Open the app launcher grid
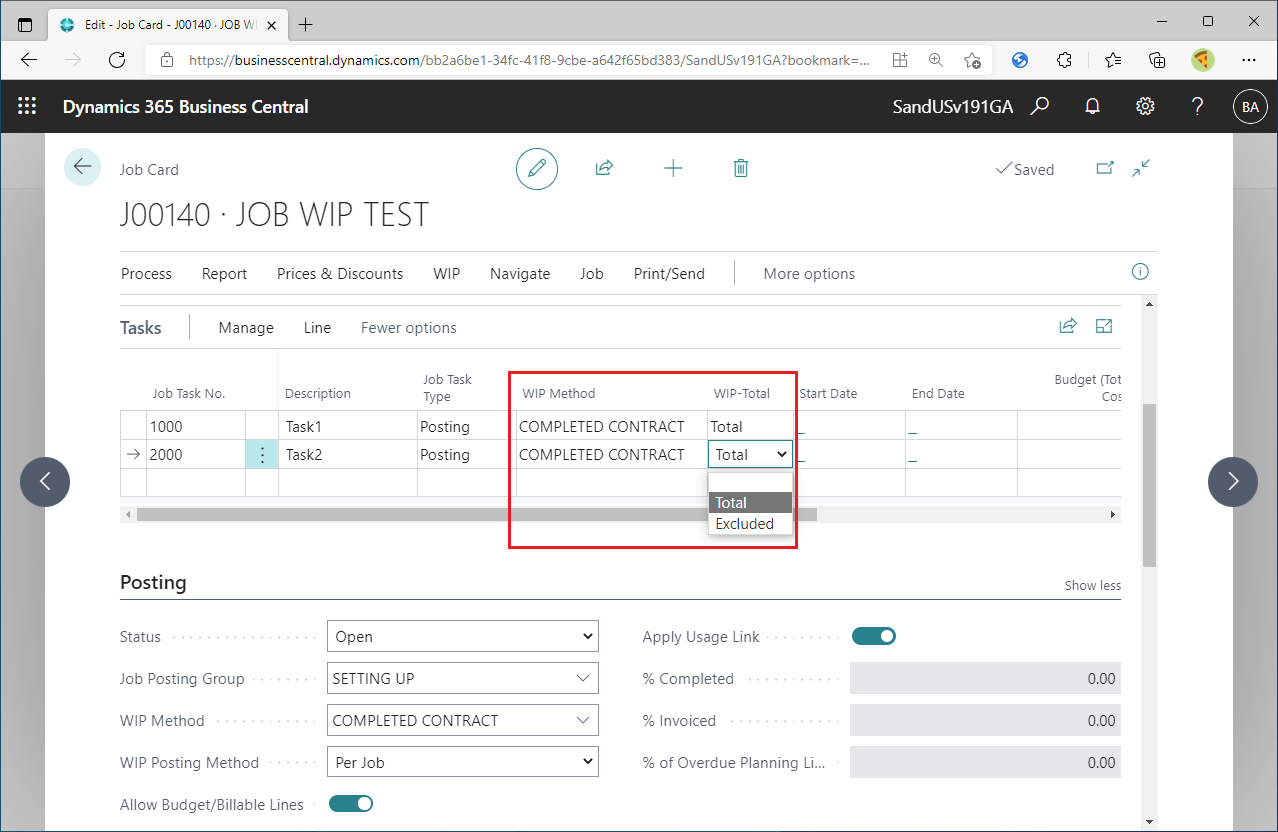 point(27,106)
